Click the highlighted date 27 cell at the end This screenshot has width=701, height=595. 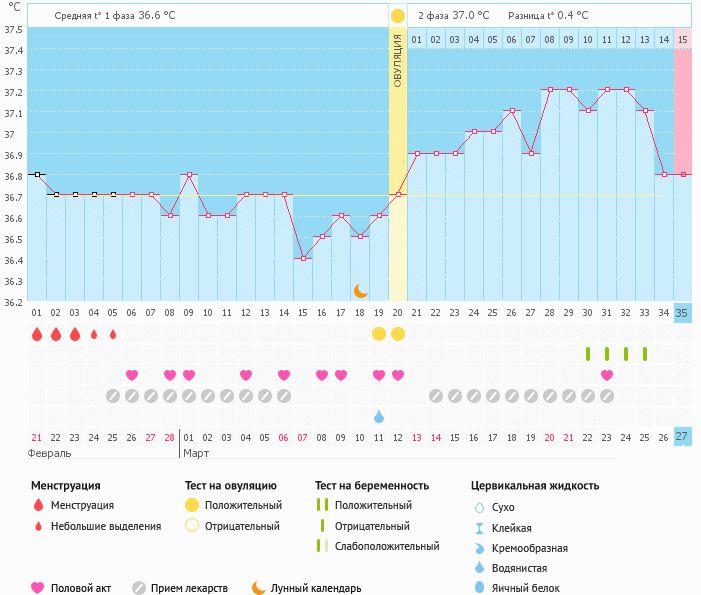[x=683, y=437]
